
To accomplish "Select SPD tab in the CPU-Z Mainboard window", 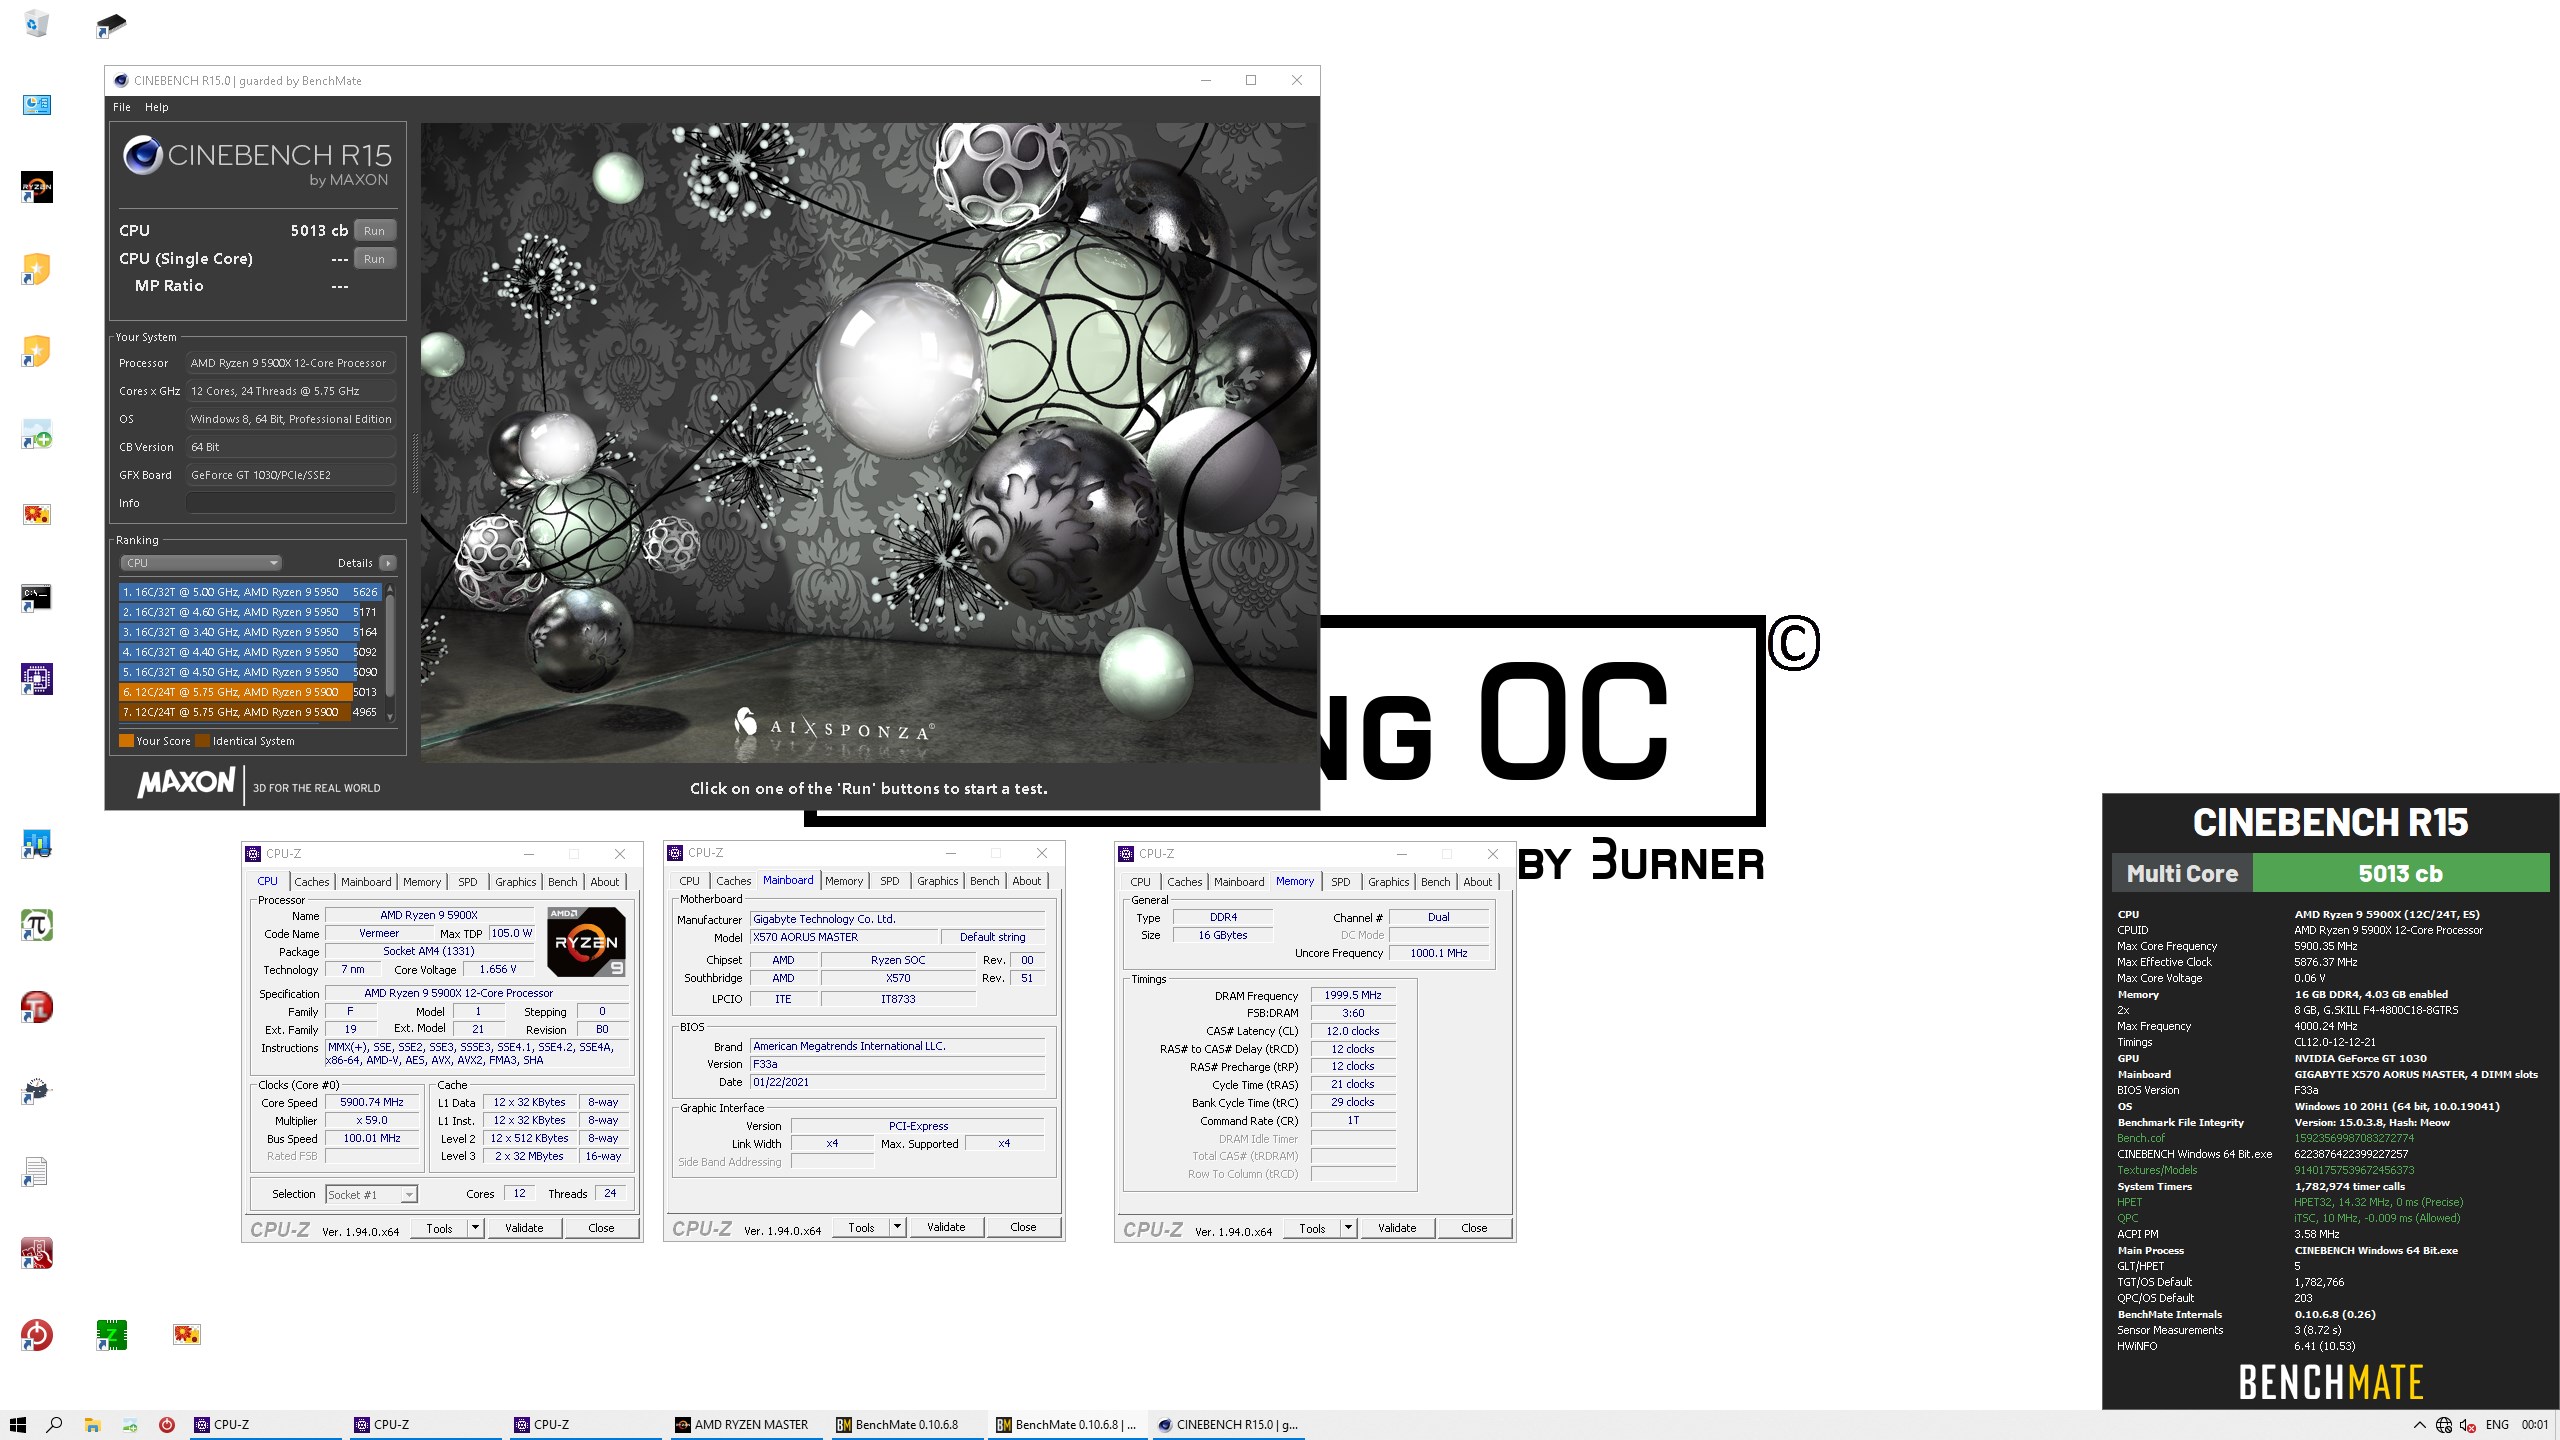I will [890, 881].
